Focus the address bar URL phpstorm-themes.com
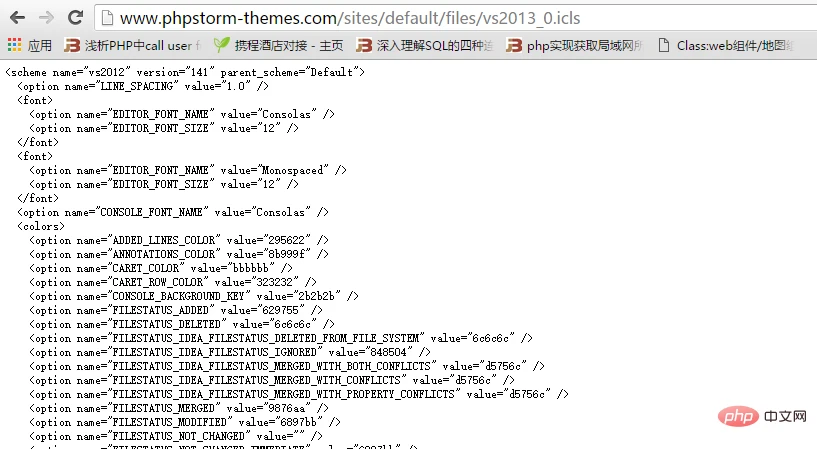This screenshot has height=449, width=817. [350, 18]
